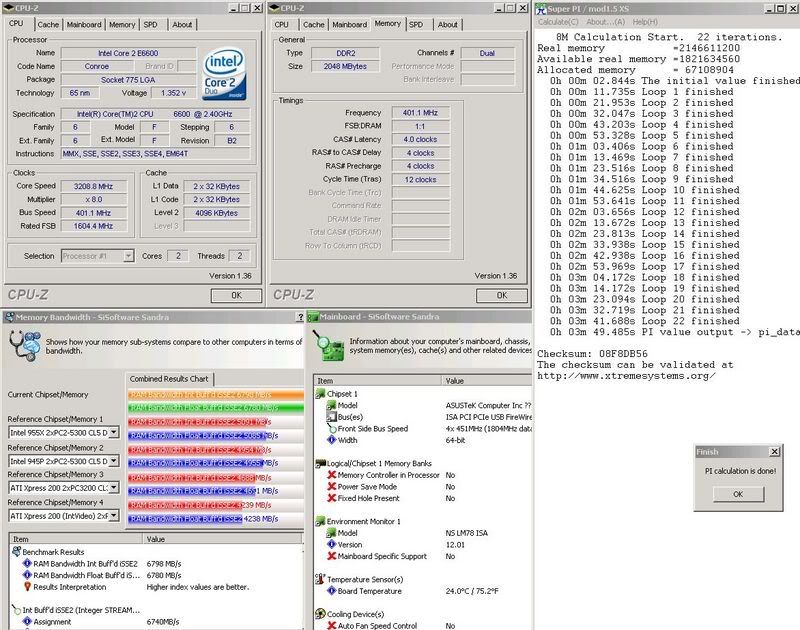Viewport: 800px width, 630px height.
Task: Click the Width row icon
Action: [331, 440]
